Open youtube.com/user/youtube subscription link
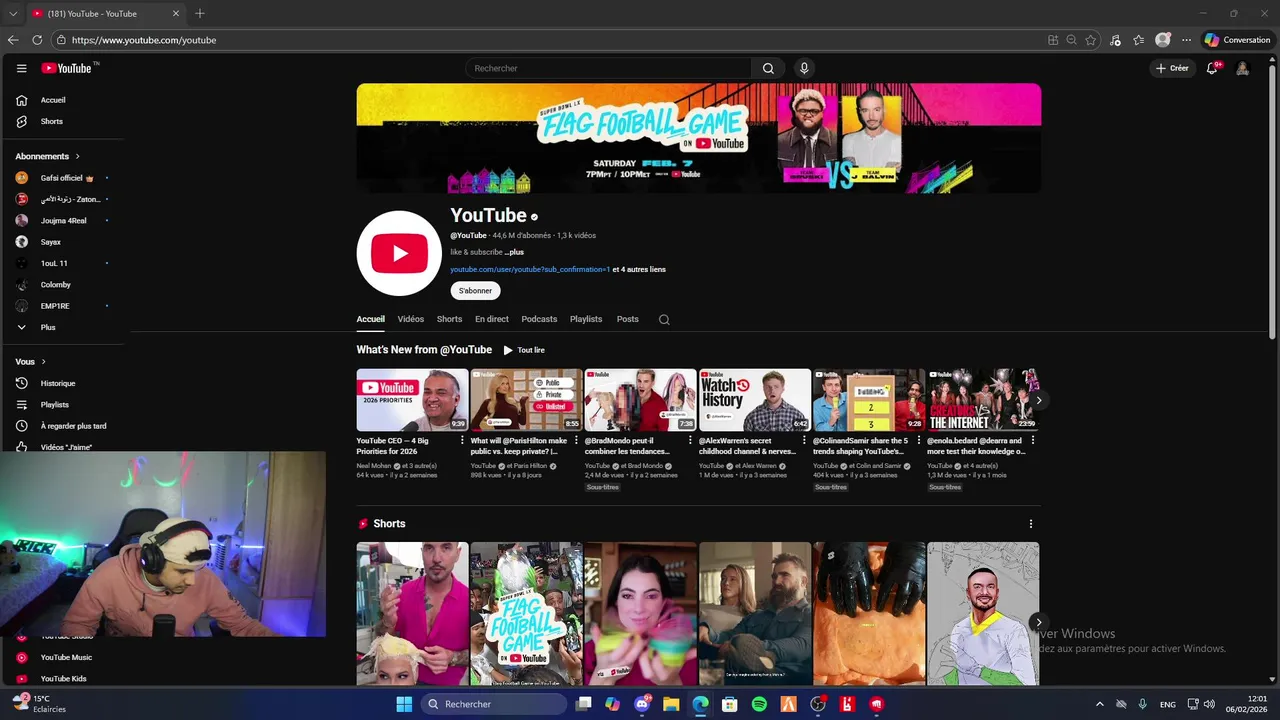1280x720 pixels. pos(530,269)
